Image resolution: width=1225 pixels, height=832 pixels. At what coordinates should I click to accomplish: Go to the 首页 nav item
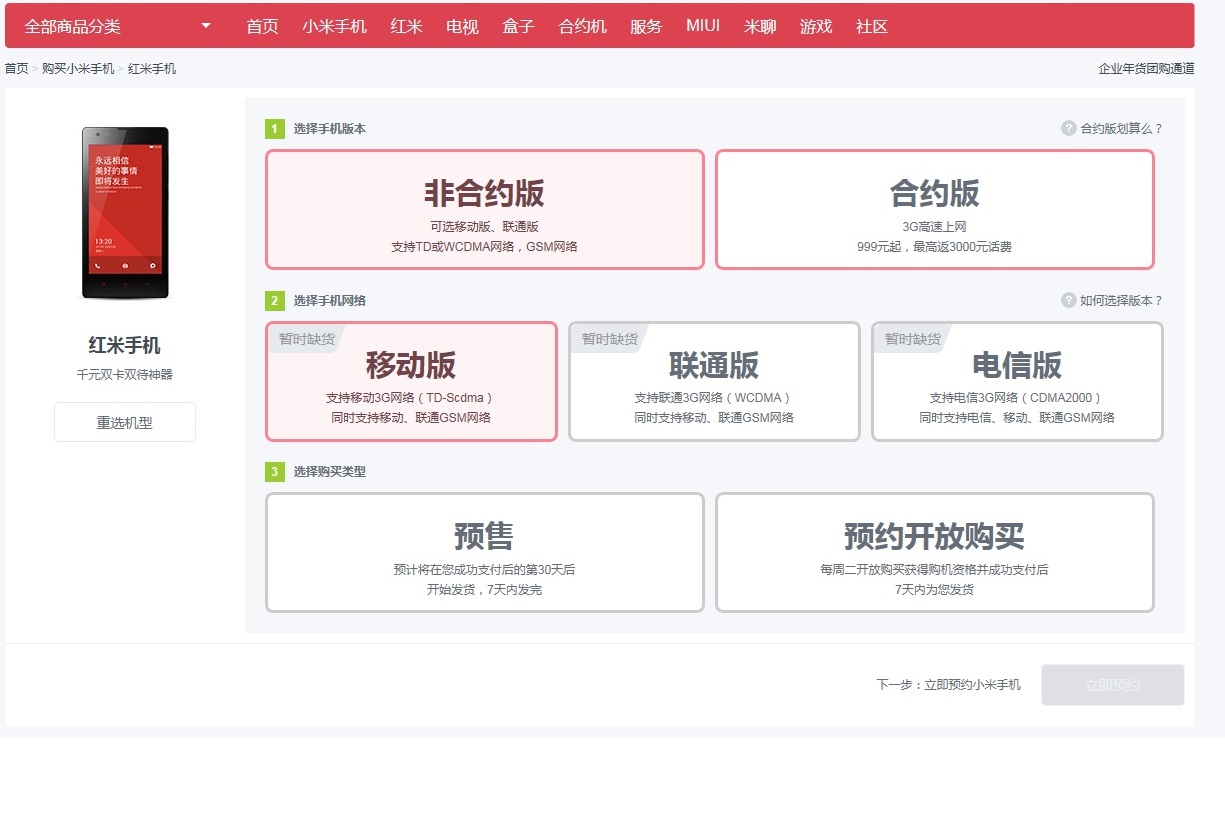click(x=262, y=26)
